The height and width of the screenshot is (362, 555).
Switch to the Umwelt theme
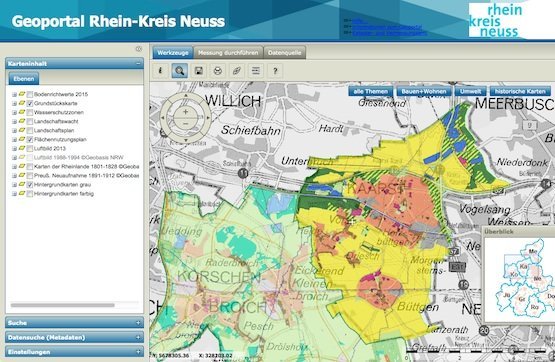470,91
